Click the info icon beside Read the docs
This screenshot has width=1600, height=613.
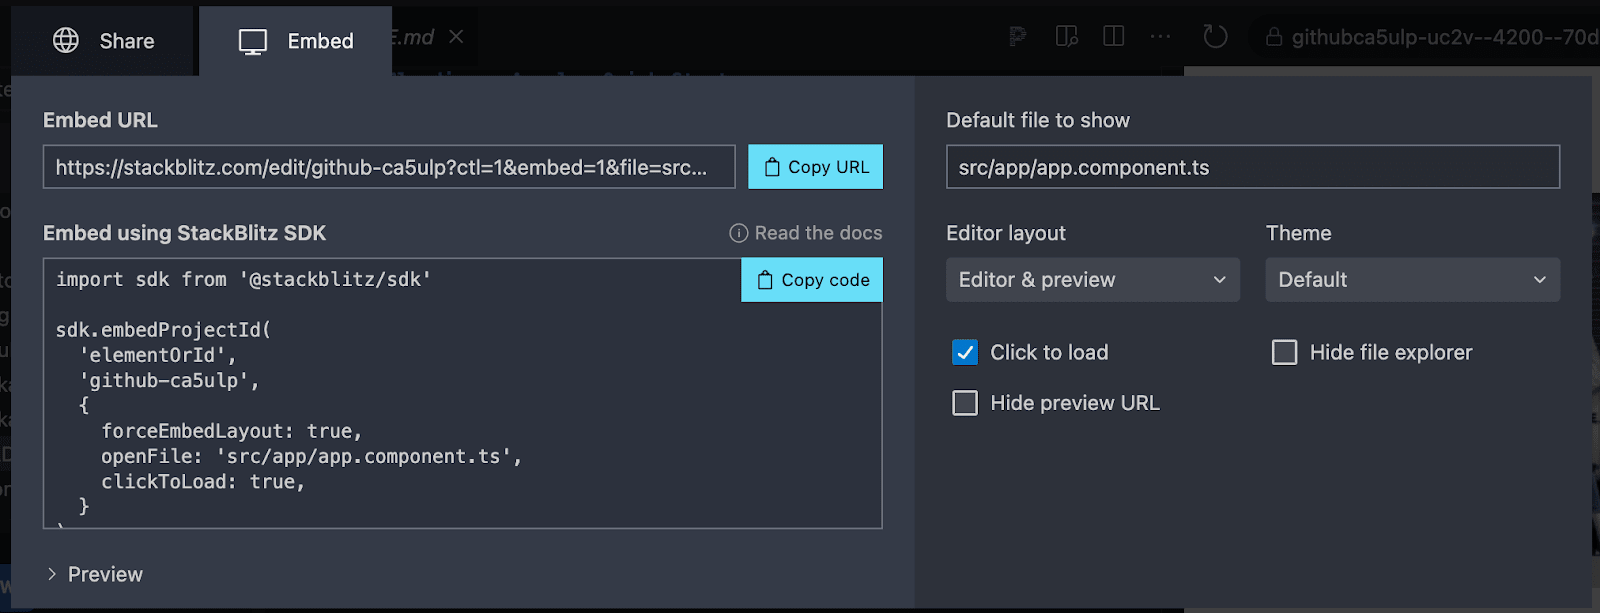(x=739, y=233)
